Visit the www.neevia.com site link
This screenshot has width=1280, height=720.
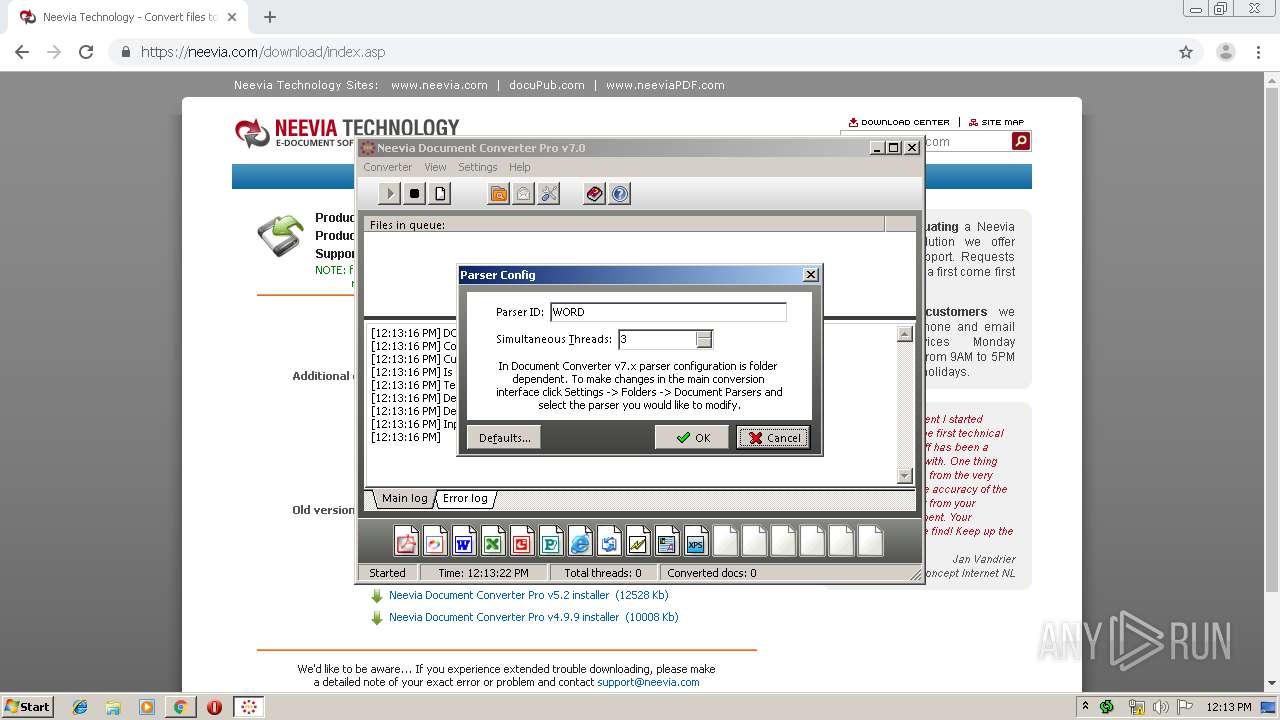click(x=439, y=85)
